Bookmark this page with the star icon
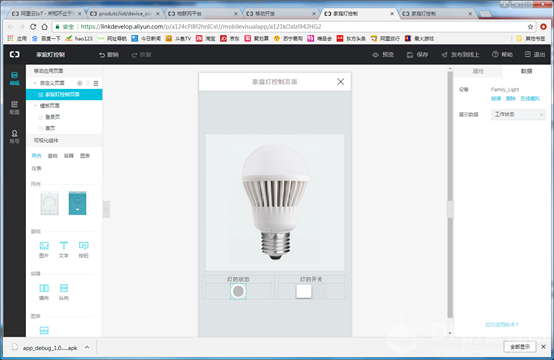 530,26
